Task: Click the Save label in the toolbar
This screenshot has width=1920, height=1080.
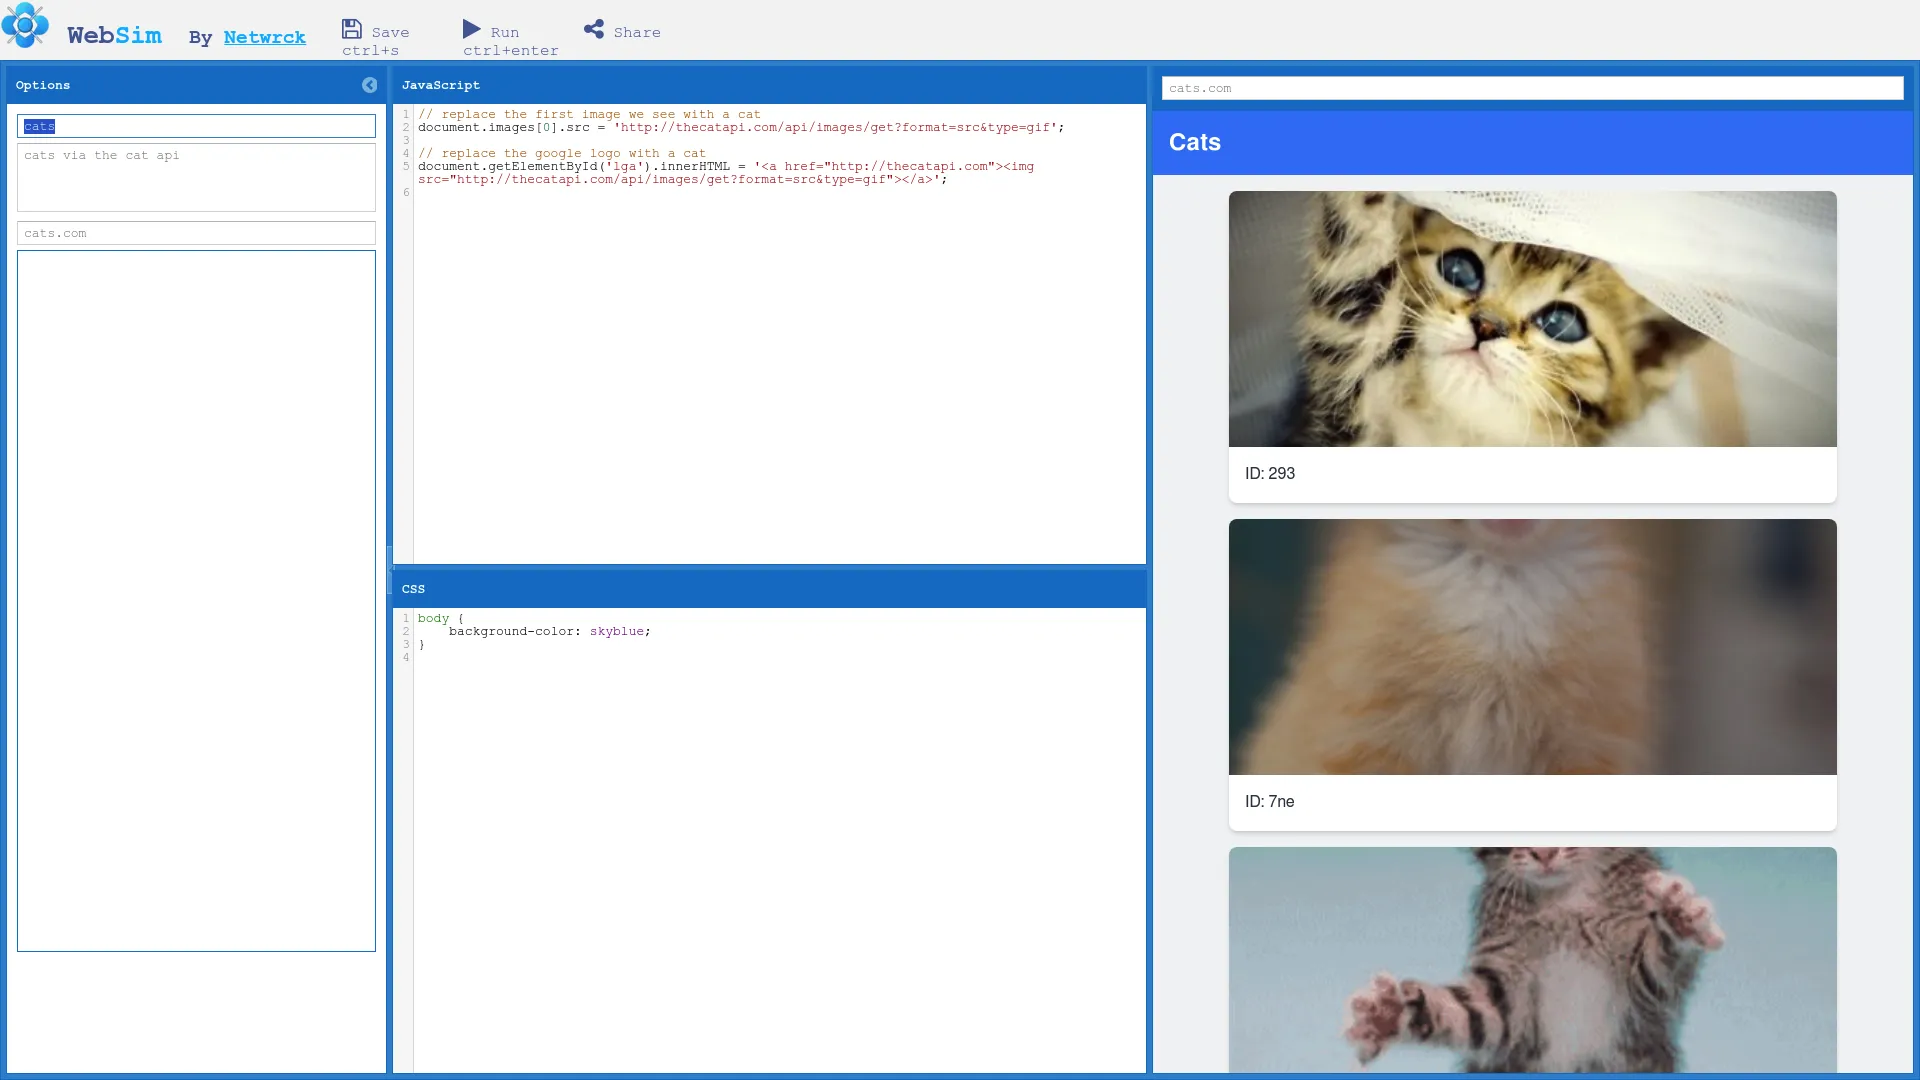Action: 390,32
